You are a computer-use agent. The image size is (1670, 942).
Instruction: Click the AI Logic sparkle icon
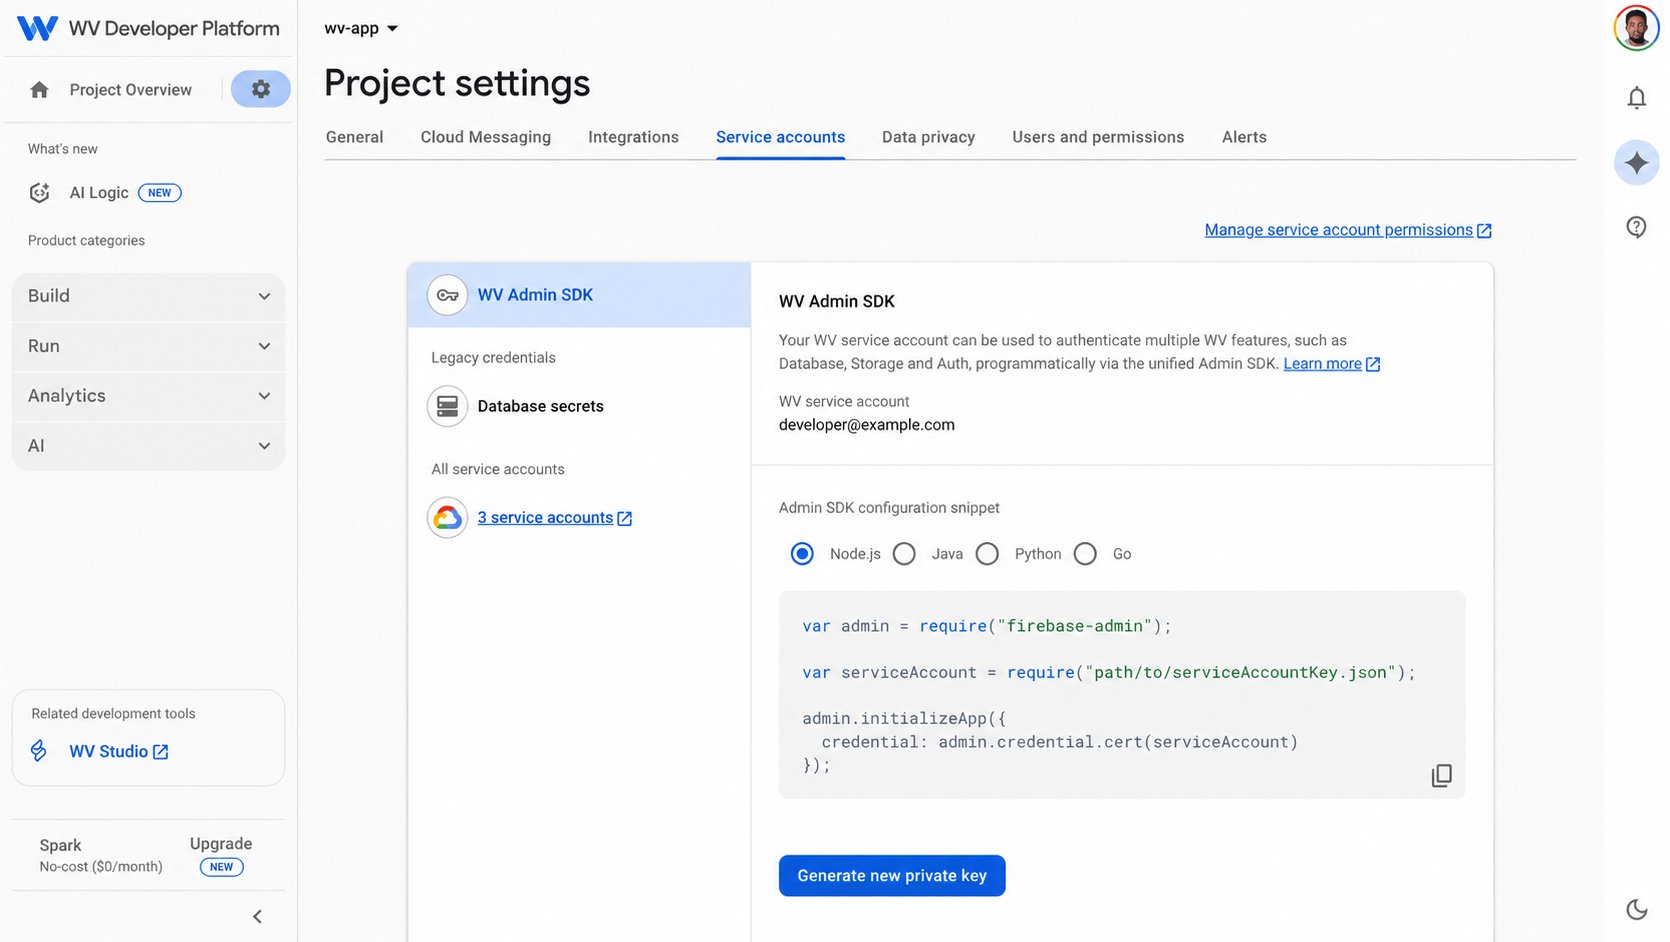click(40, 193)
